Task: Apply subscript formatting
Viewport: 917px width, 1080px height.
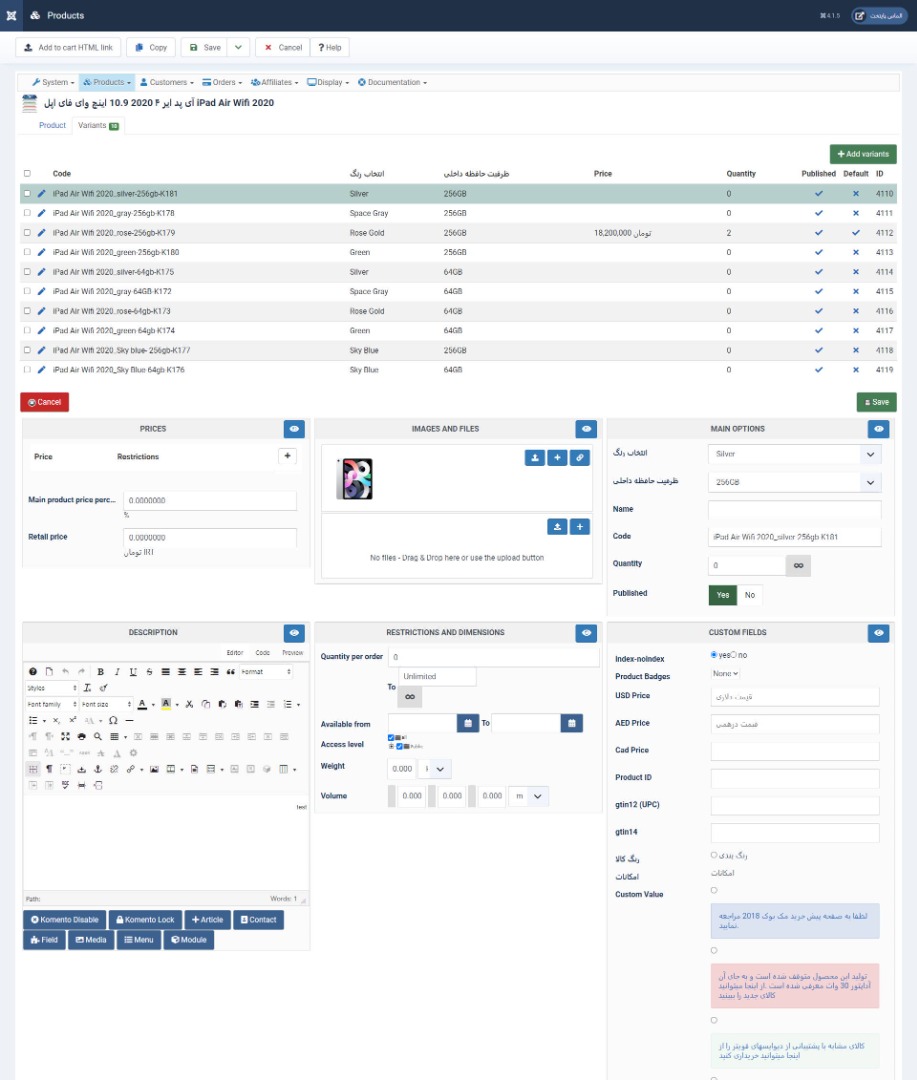Action: coord(56,720)
